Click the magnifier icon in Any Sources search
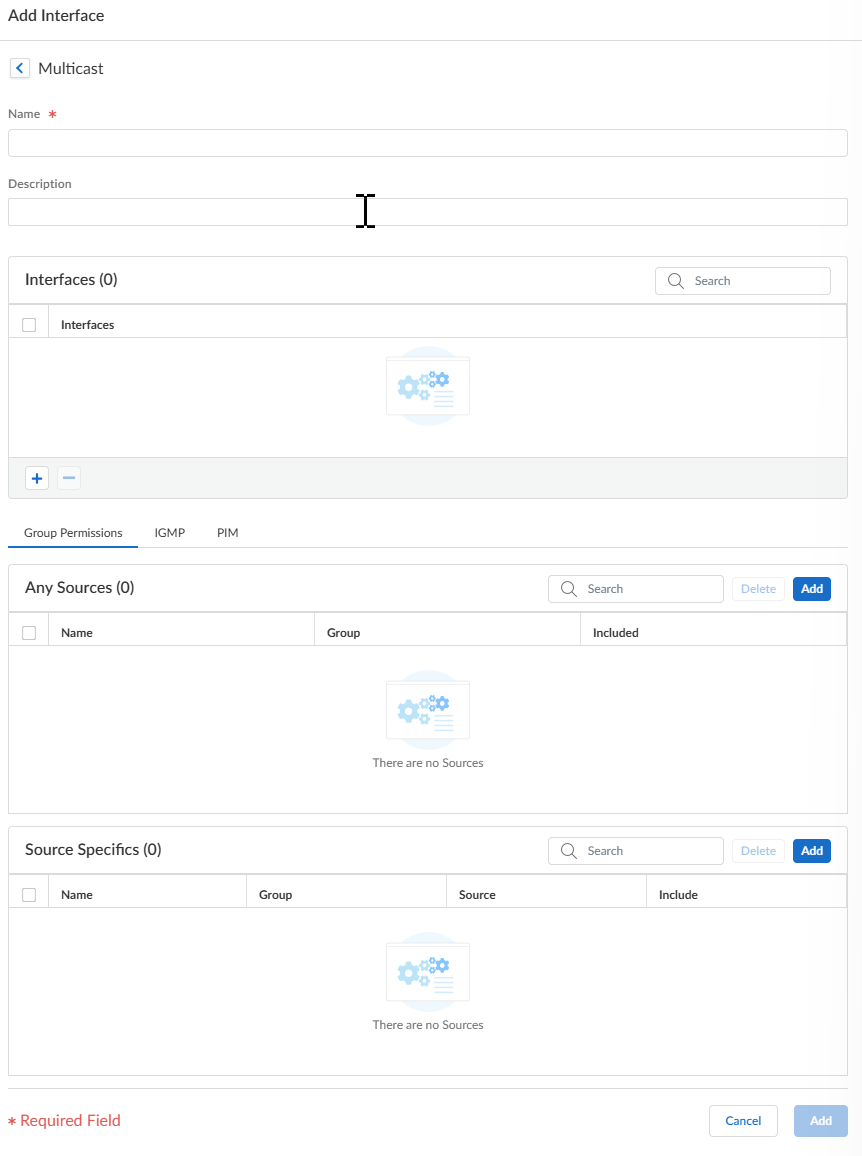Image resolution: width=862 pixels, height=1156 pixels. click(x=569, y=589)
